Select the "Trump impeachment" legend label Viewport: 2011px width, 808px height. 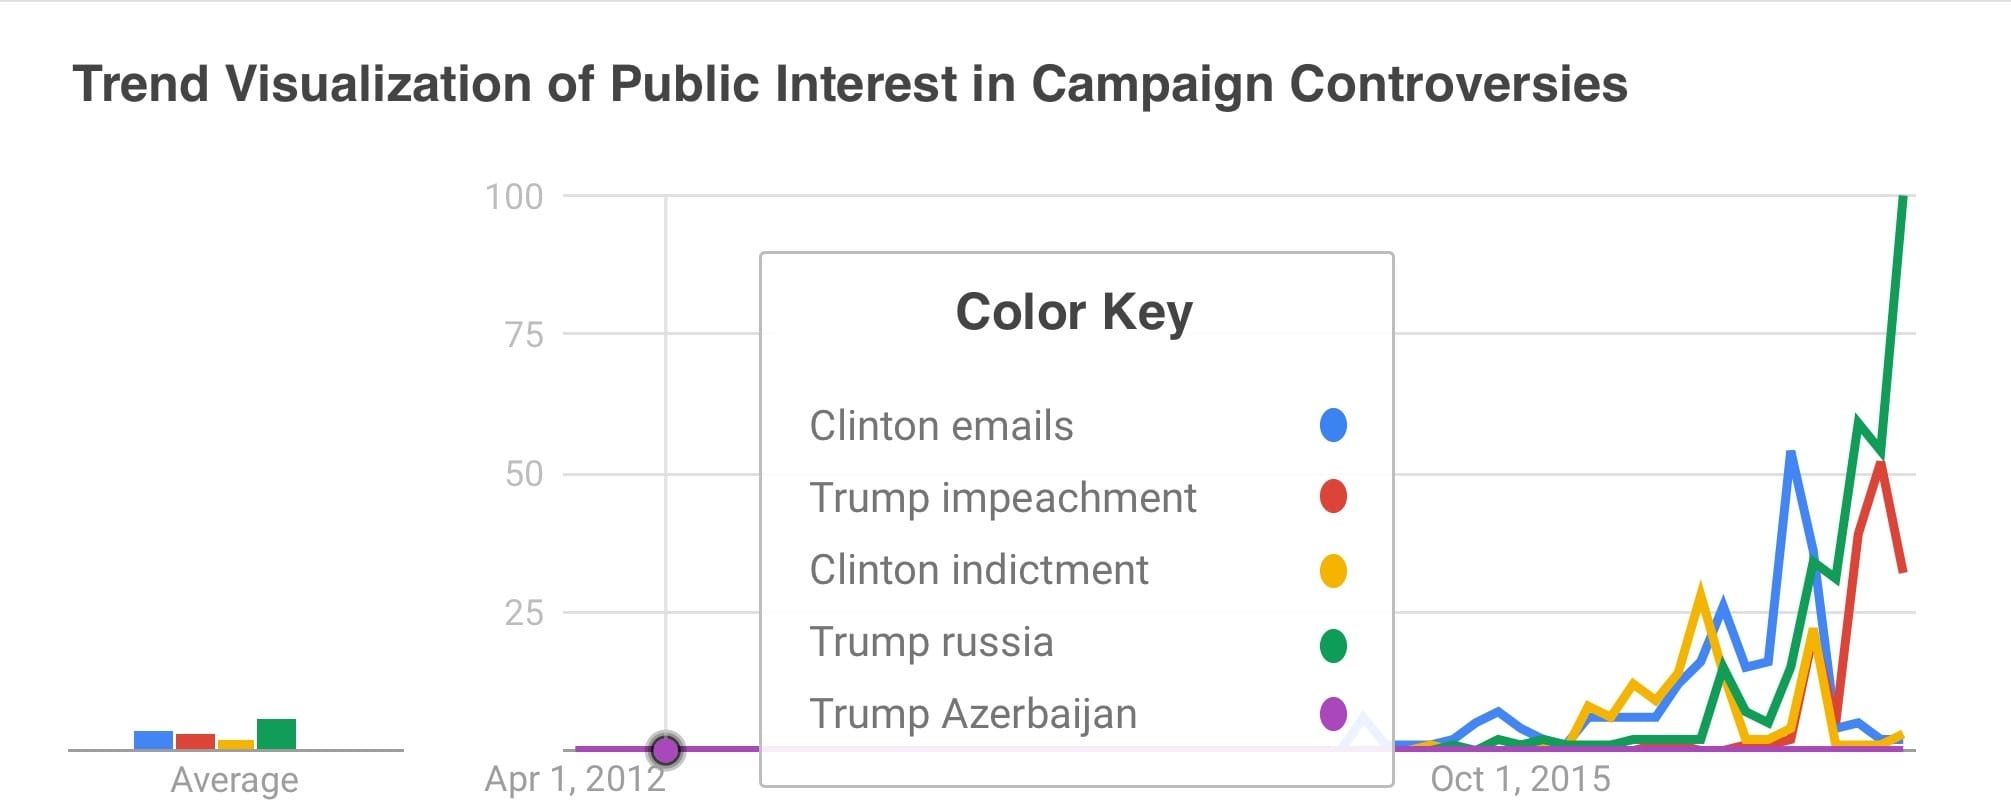tap(1002, 498)
